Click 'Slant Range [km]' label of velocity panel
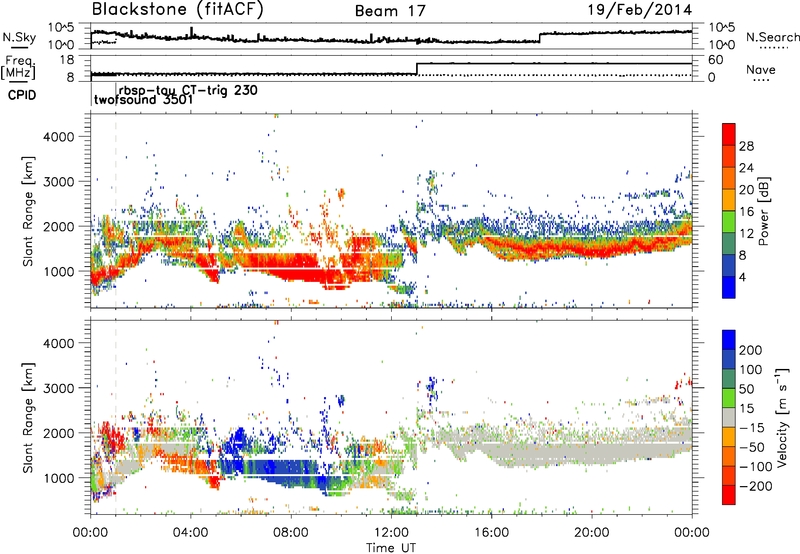This screenshot has height=554, width=800. (x=28, y=417)
